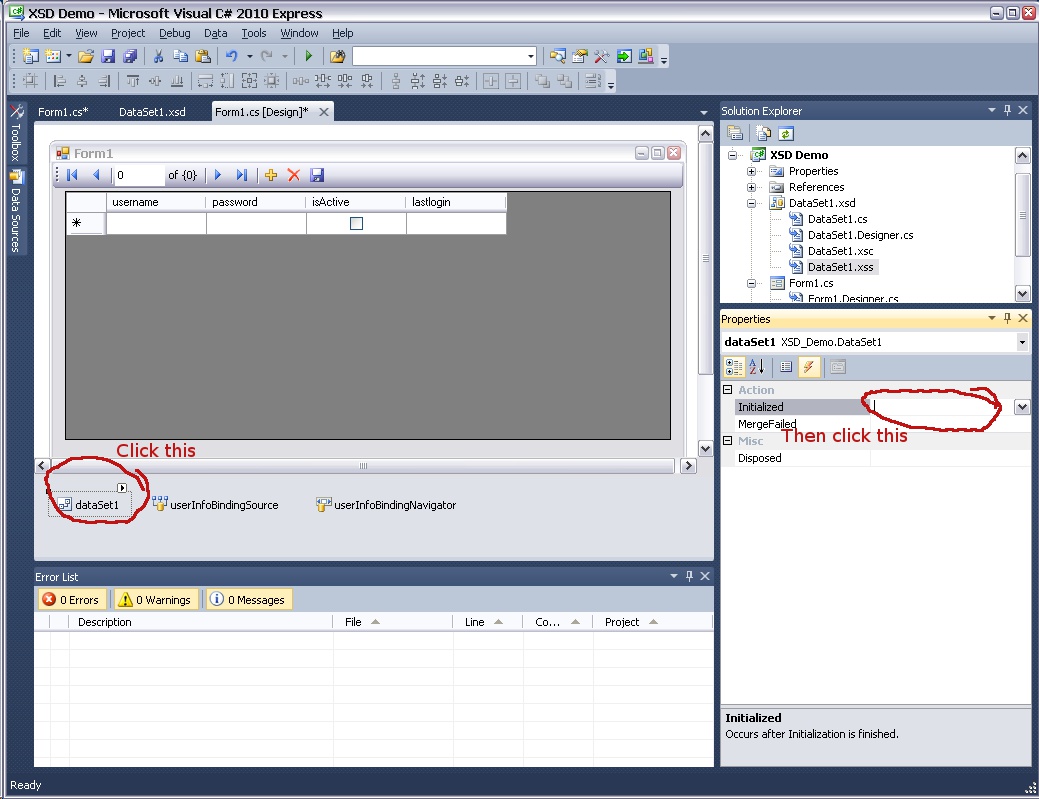1039x799 pixels.
Task: Collapse the DataSet1.xsd tree node
Action: pyautogui.click(x=749, y=202)
